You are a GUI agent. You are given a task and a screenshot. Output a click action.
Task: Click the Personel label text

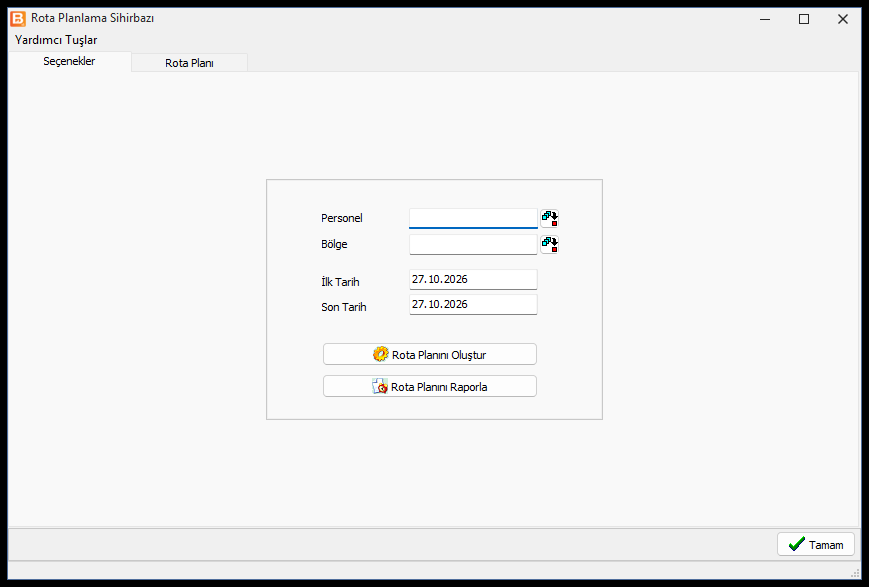tap(341, 218)
